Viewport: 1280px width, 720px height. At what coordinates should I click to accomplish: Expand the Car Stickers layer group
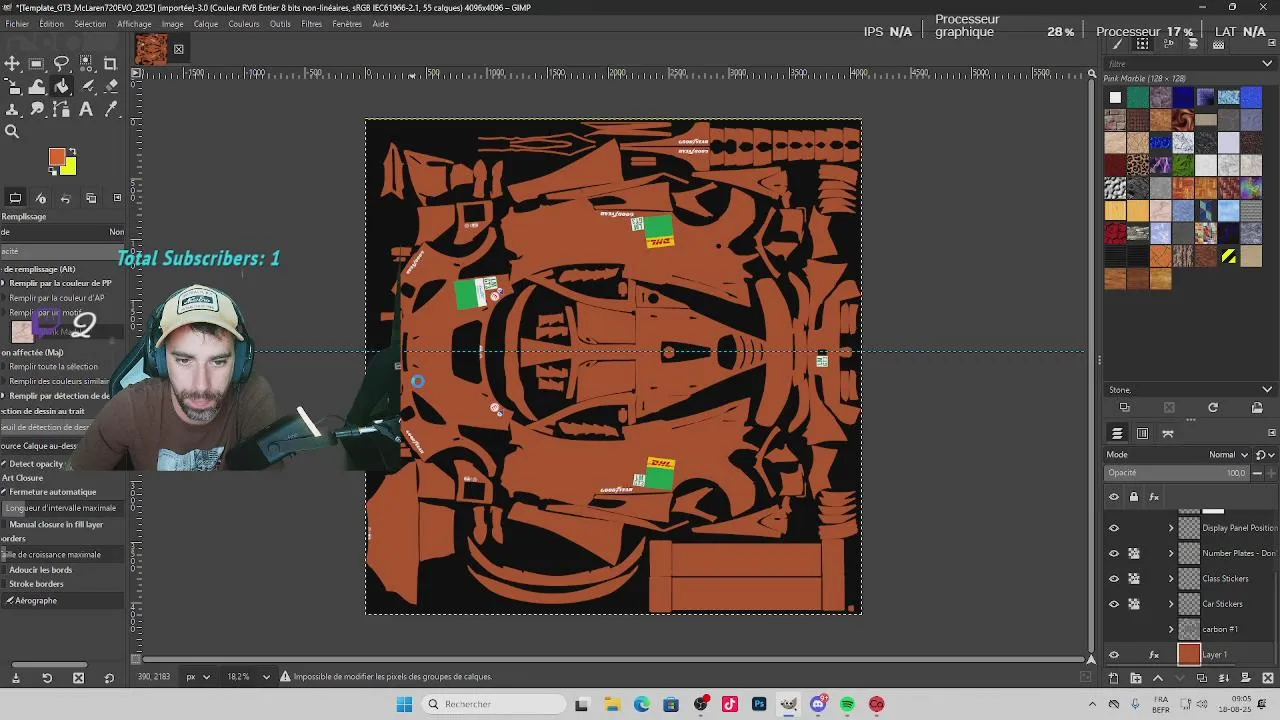1171,604
